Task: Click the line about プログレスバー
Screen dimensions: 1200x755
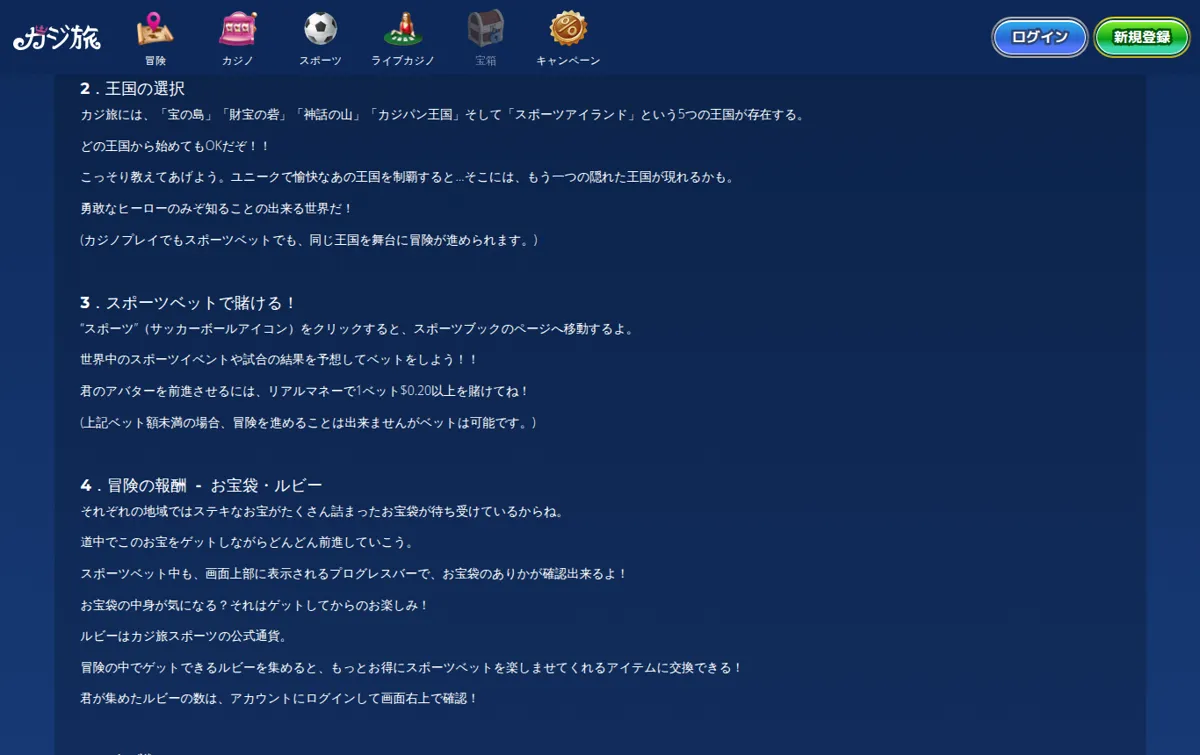Action: 354,574
